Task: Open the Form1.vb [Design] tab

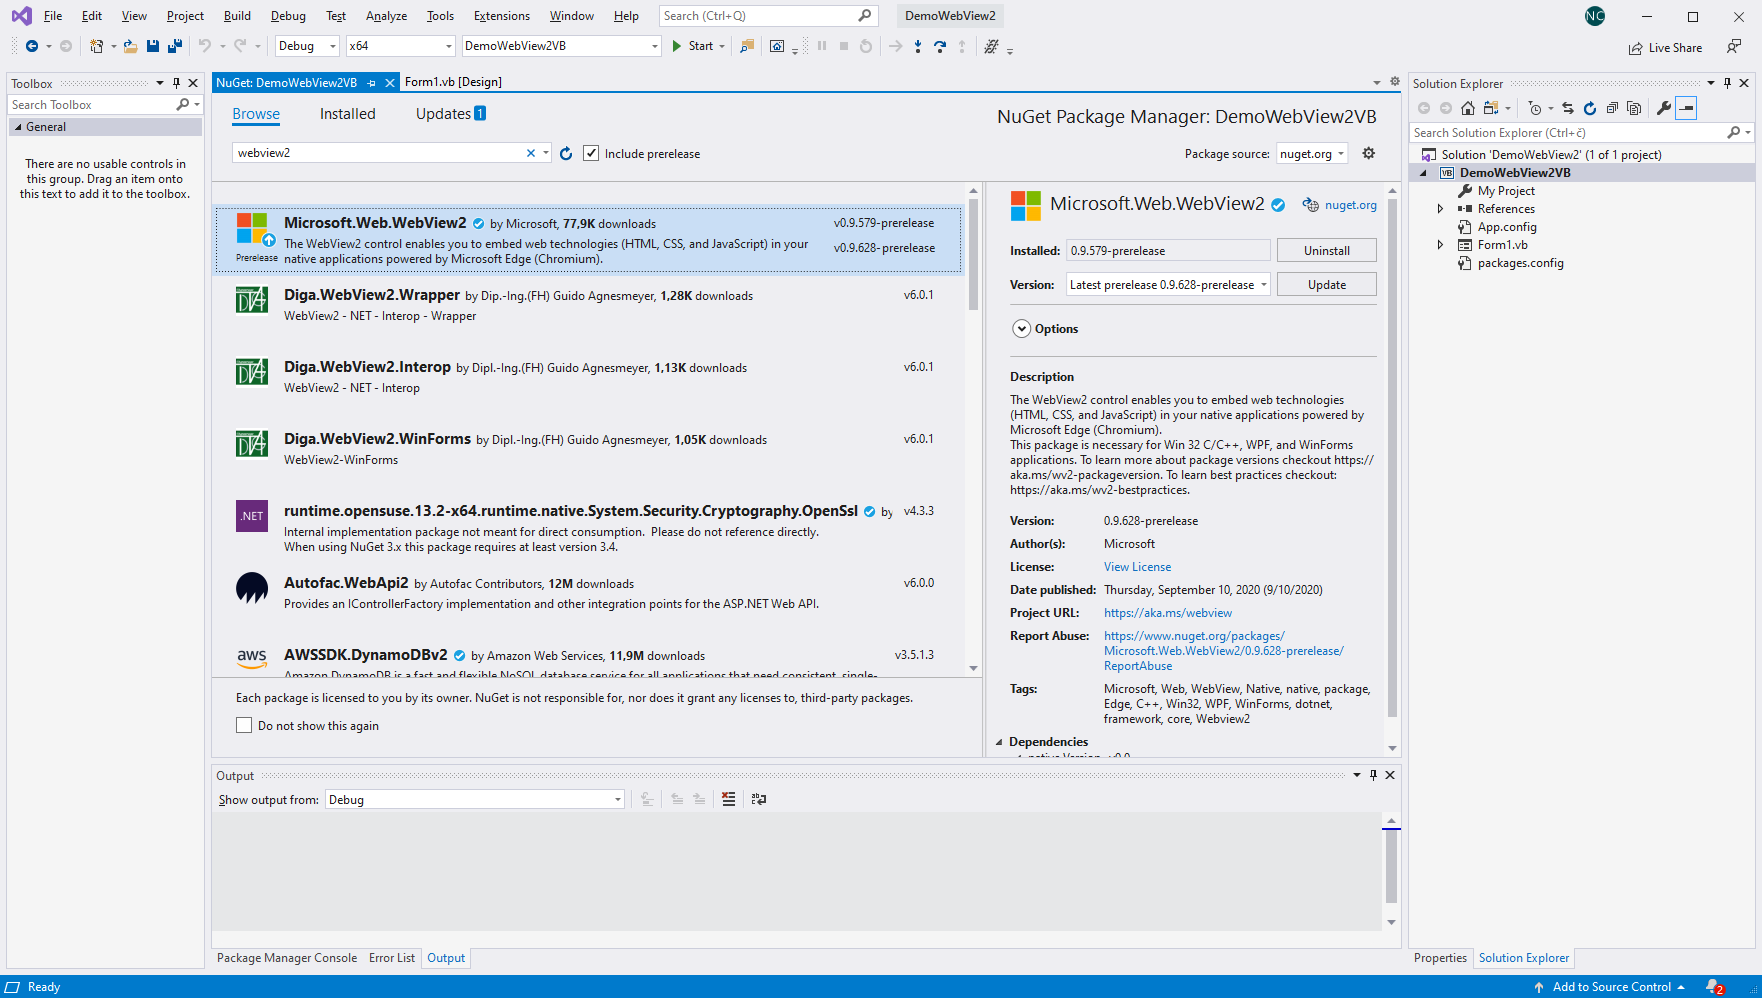Action: click(453, 82)
